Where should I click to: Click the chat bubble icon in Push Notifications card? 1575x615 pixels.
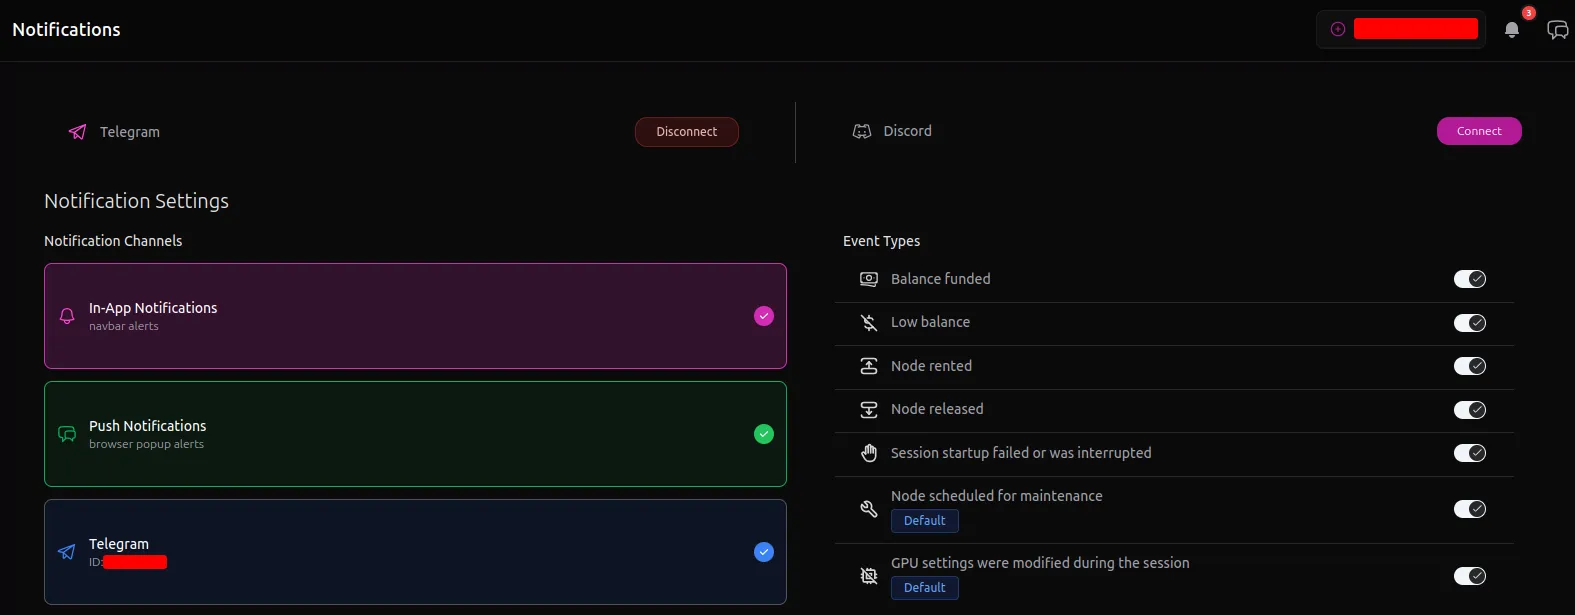(x=67, y=434)
